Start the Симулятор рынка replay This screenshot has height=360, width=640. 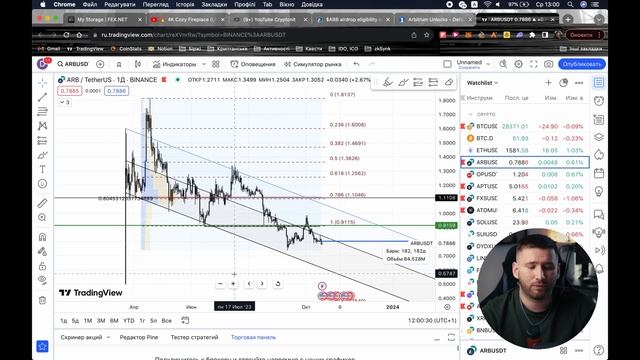[313, 64]
